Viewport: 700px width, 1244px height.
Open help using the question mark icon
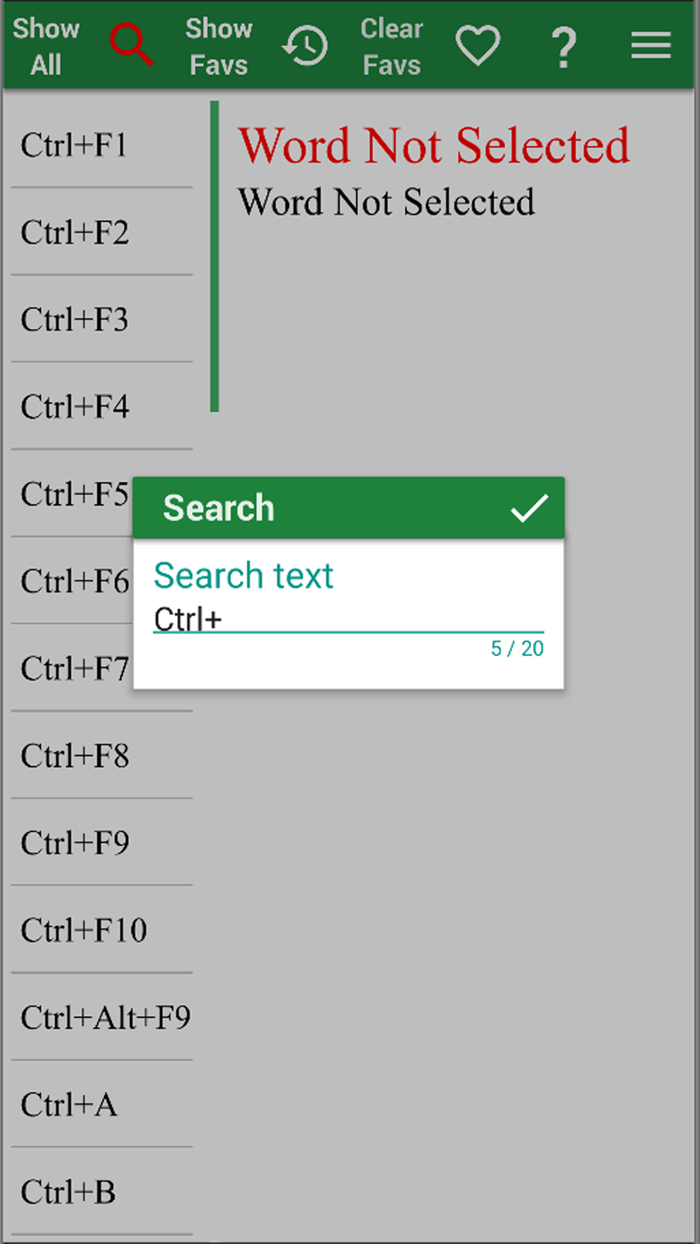pyautogui.click(x=564, y=46)
